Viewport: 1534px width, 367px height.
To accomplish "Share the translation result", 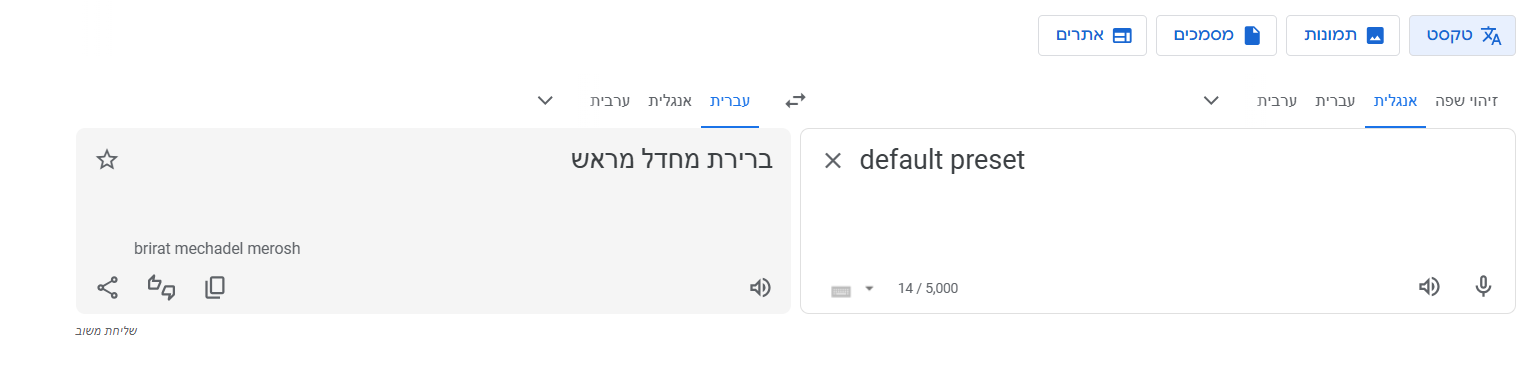I will (x=108, y=288).
